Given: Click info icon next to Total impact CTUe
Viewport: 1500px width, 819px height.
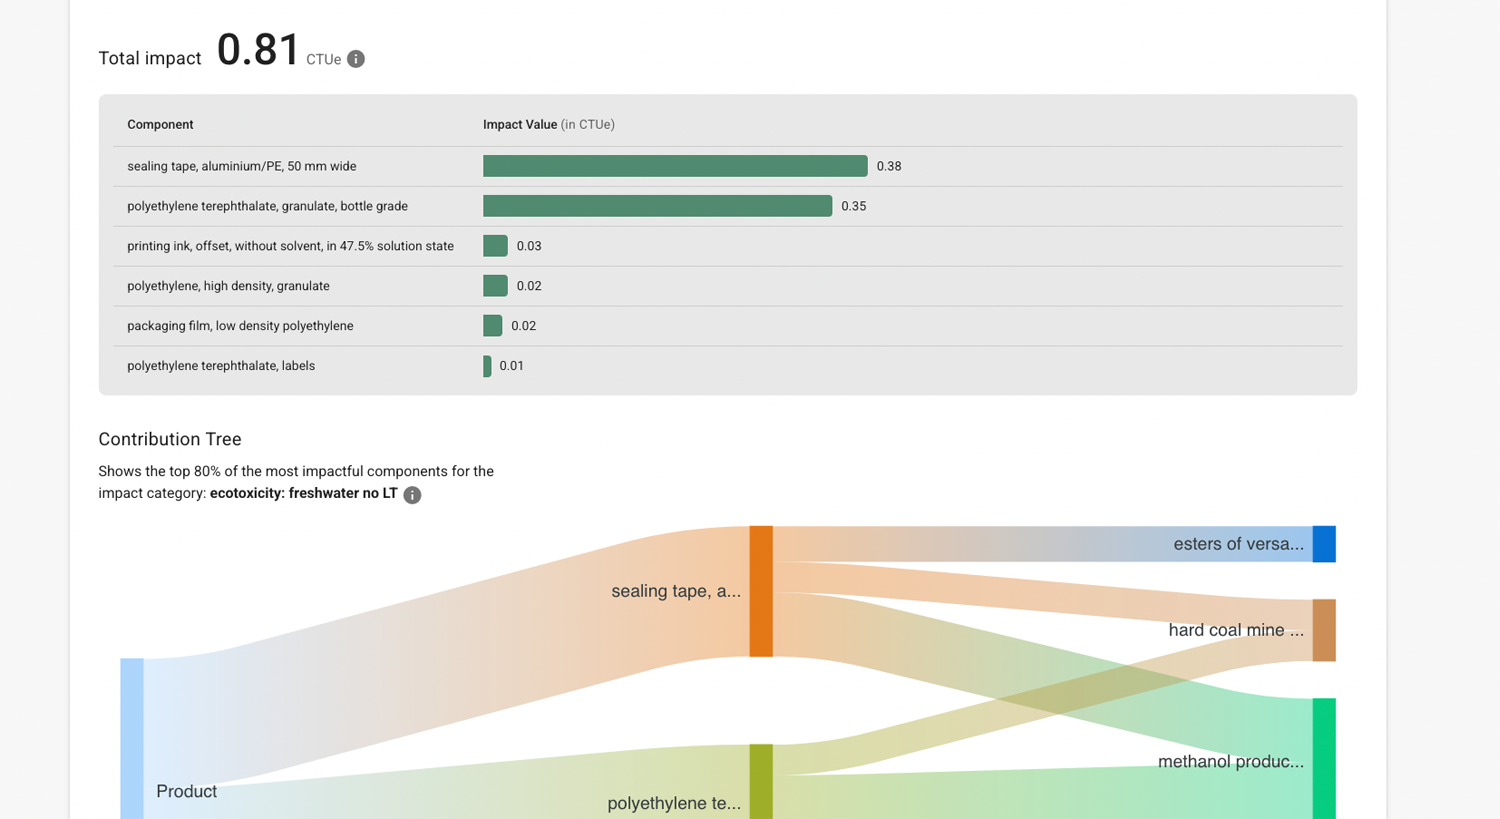Looking at the screenshot, I should (x=356, y=59).
